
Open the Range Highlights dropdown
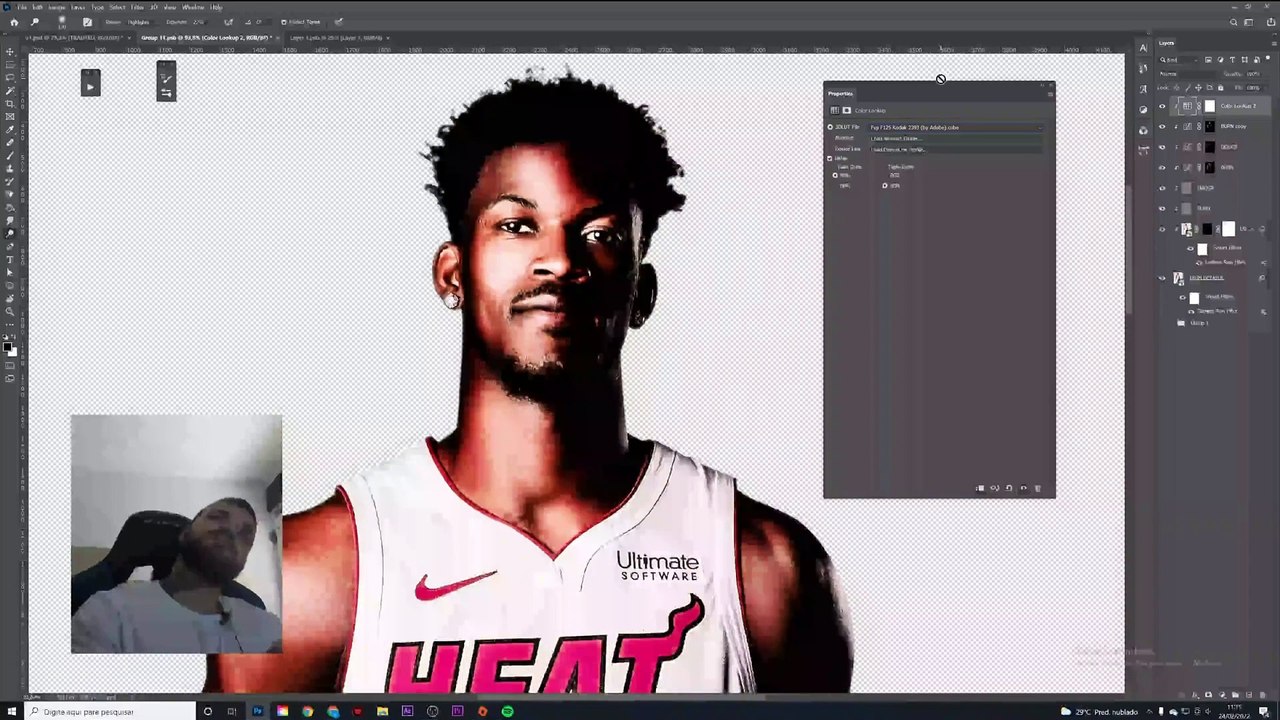click(x=140, y=22)
